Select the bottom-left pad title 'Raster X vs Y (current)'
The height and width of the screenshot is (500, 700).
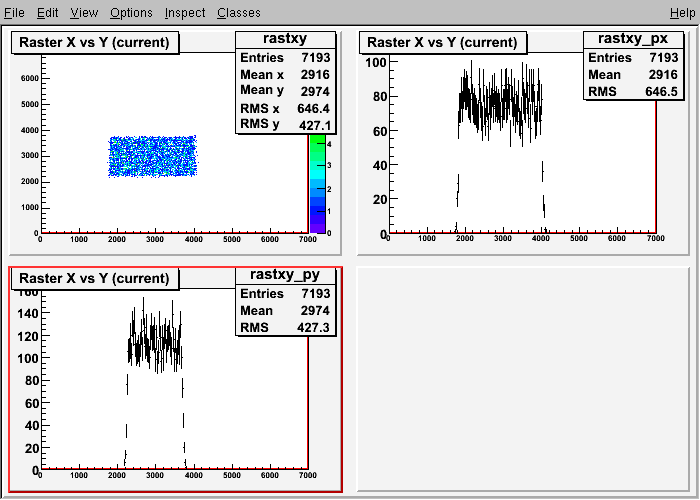[x=95, y=278]
